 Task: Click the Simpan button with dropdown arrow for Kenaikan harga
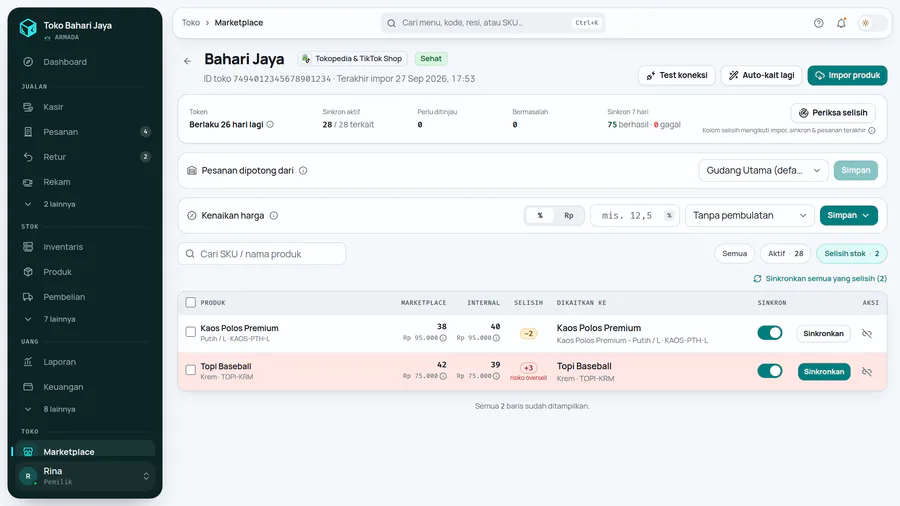pos(848,216)
